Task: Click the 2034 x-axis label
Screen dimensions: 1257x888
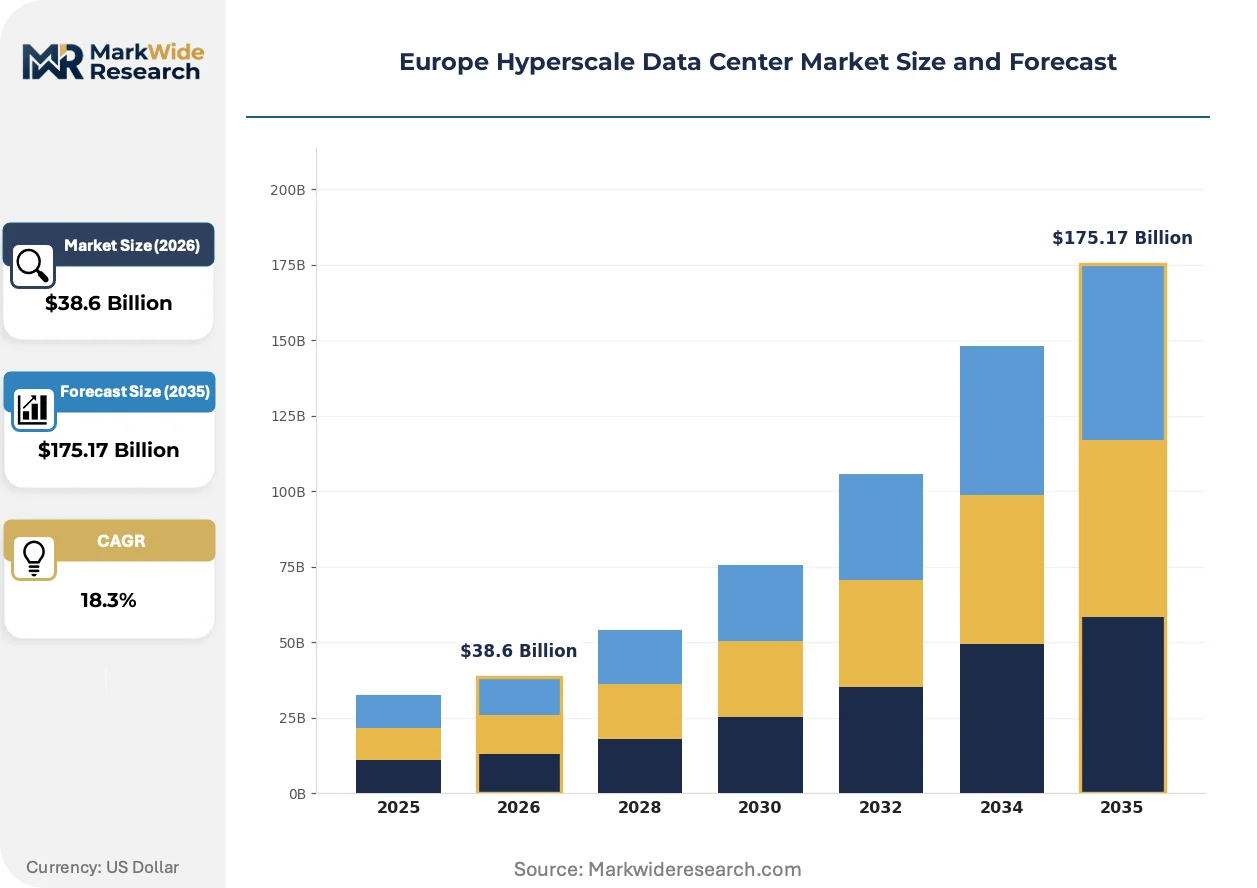Action: click(x=1002, y=807)
